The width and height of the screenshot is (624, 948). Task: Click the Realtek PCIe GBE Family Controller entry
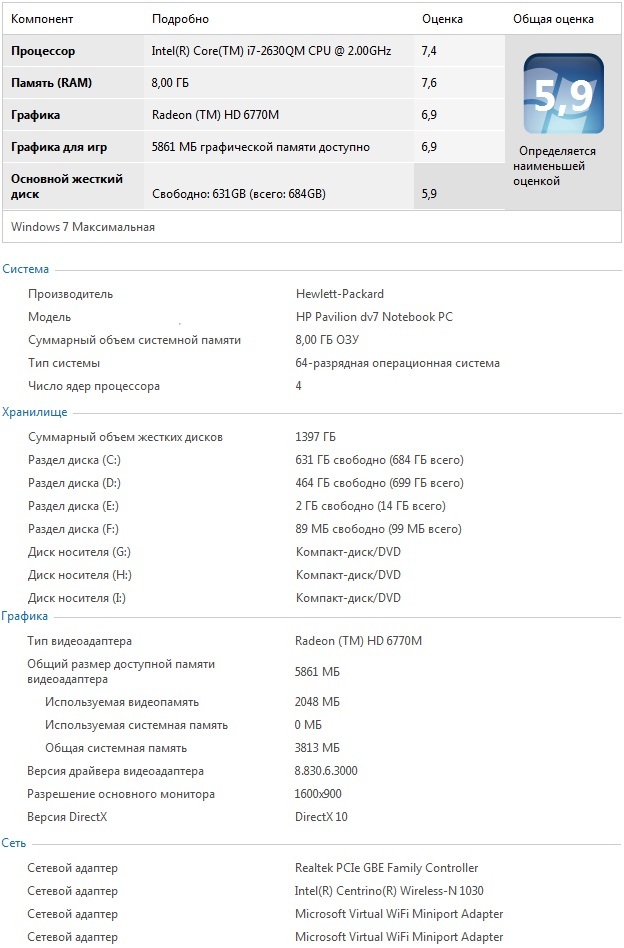click(x=386, y=868)
